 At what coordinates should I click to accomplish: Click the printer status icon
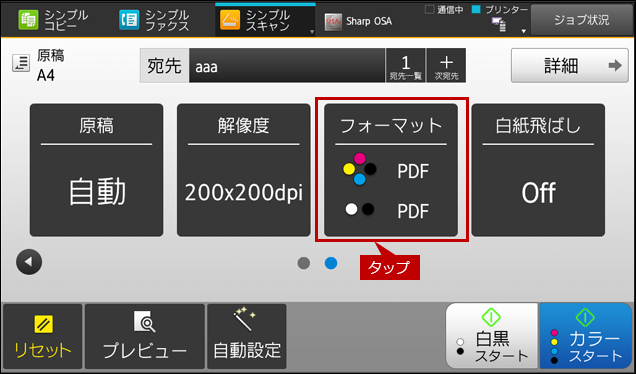(x=499, y=24)
